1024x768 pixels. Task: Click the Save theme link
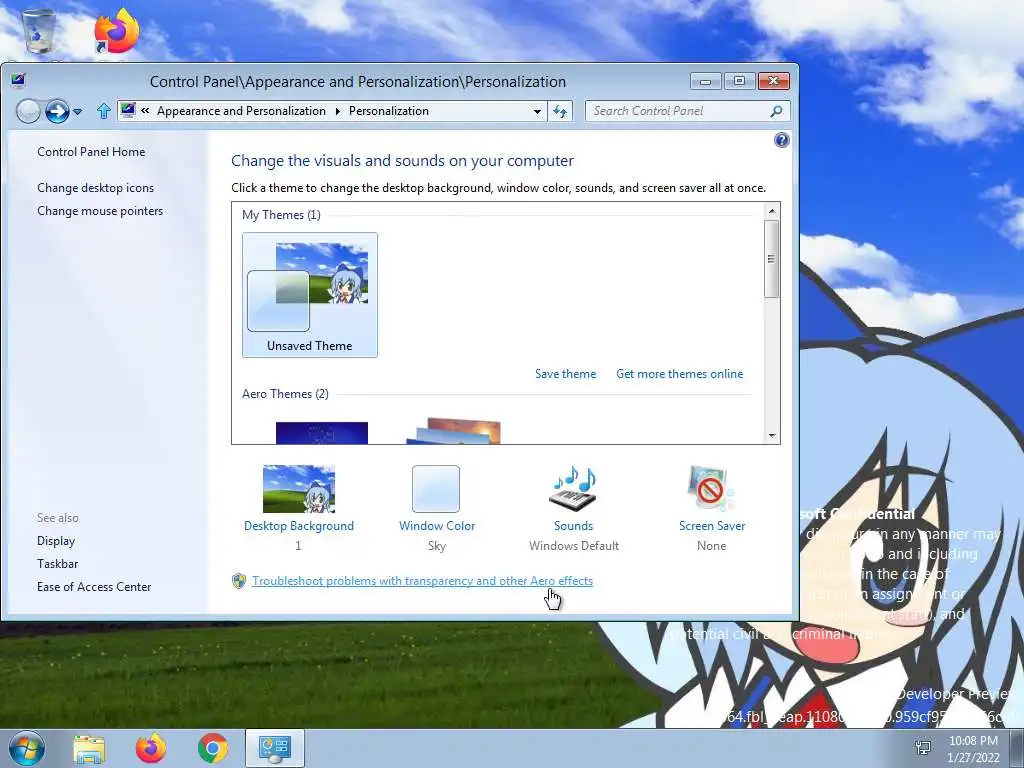pos(566,374)
